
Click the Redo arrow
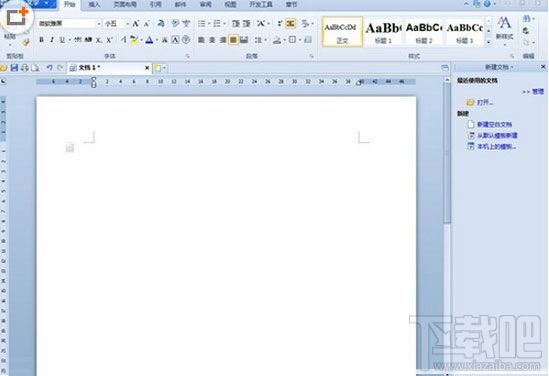coord(60,68)
